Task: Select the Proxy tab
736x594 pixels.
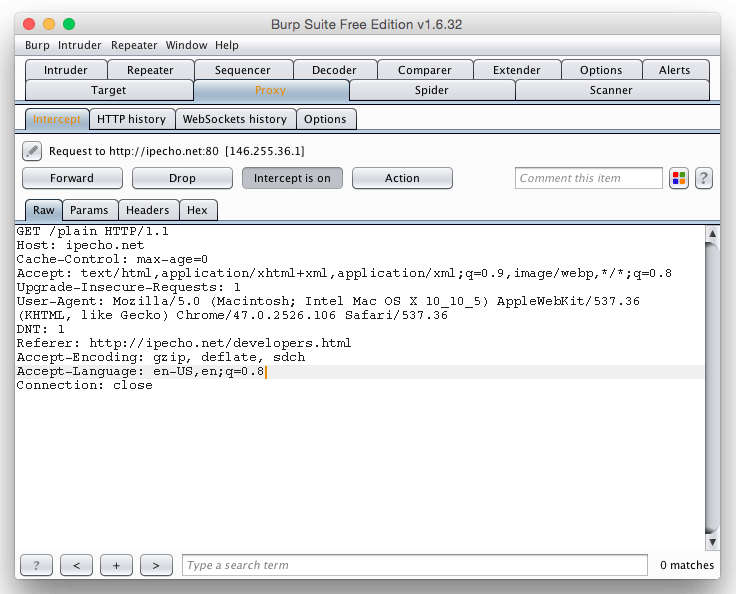Action: click(x=270, y=90)
